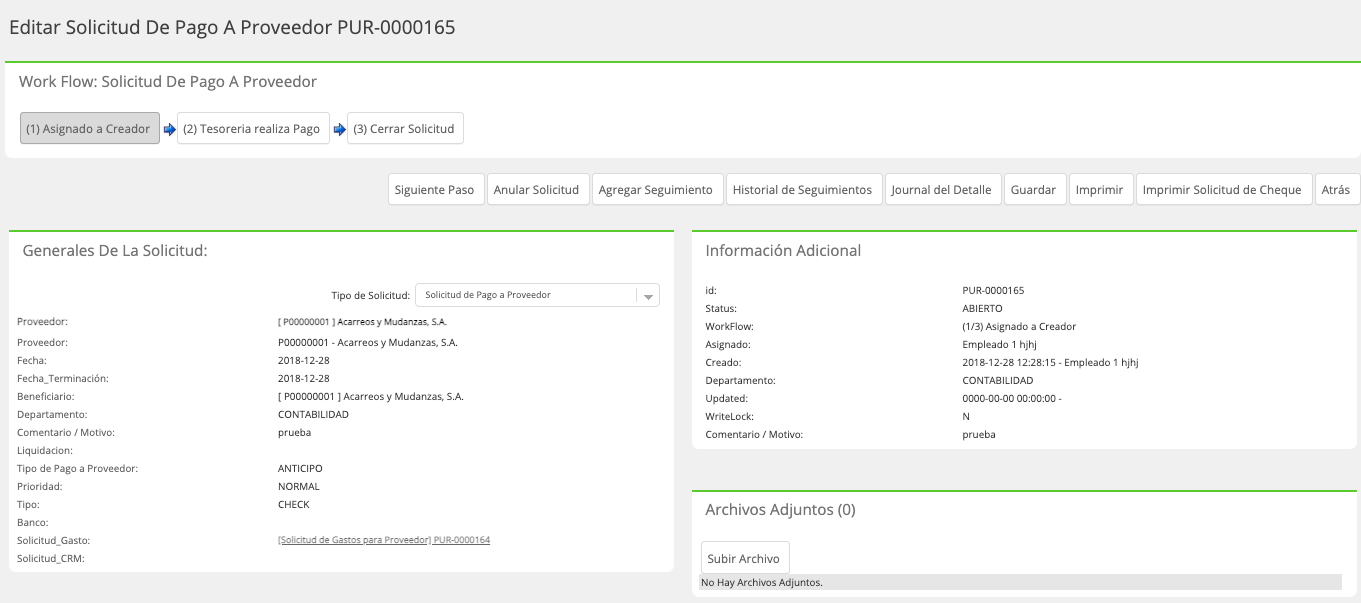Viewport: 1361px width, 603px height.
Task: Click the Tipo value CHECK
Action: click(x=294, y=505)
